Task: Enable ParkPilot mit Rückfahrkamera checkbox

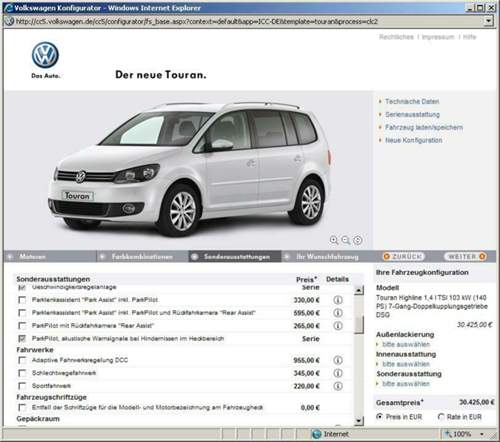Action: [22, 325]
